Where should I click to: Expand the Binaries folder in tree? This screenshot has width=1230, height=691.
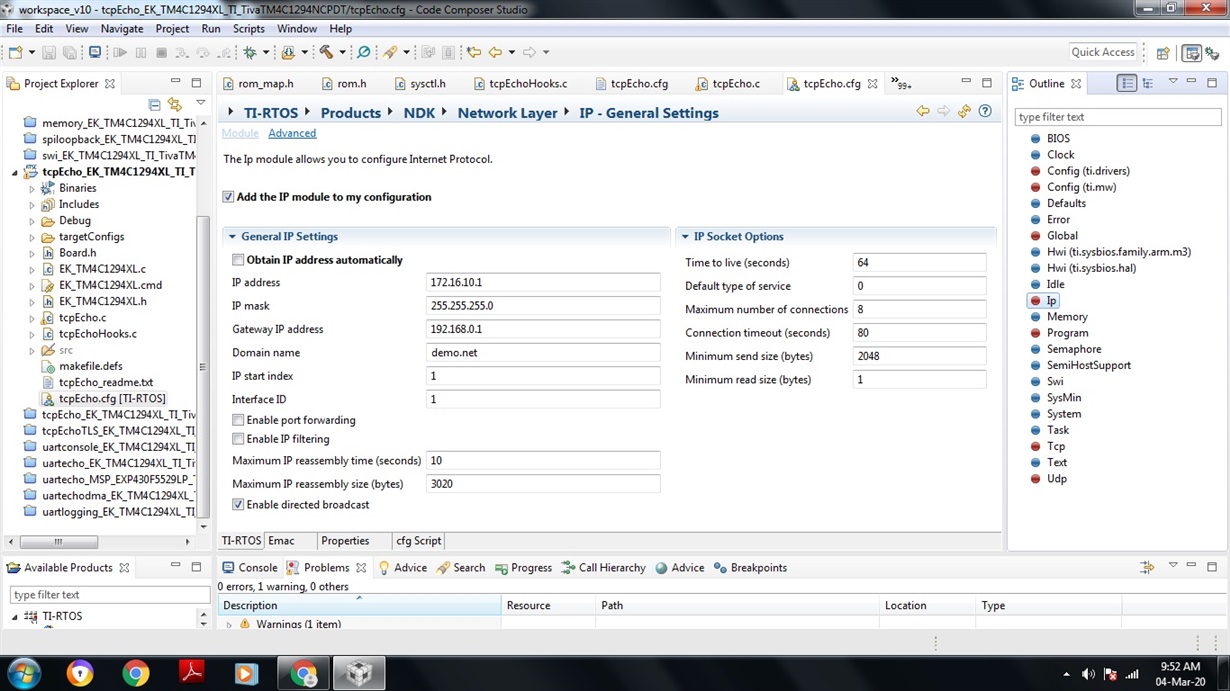32,188
